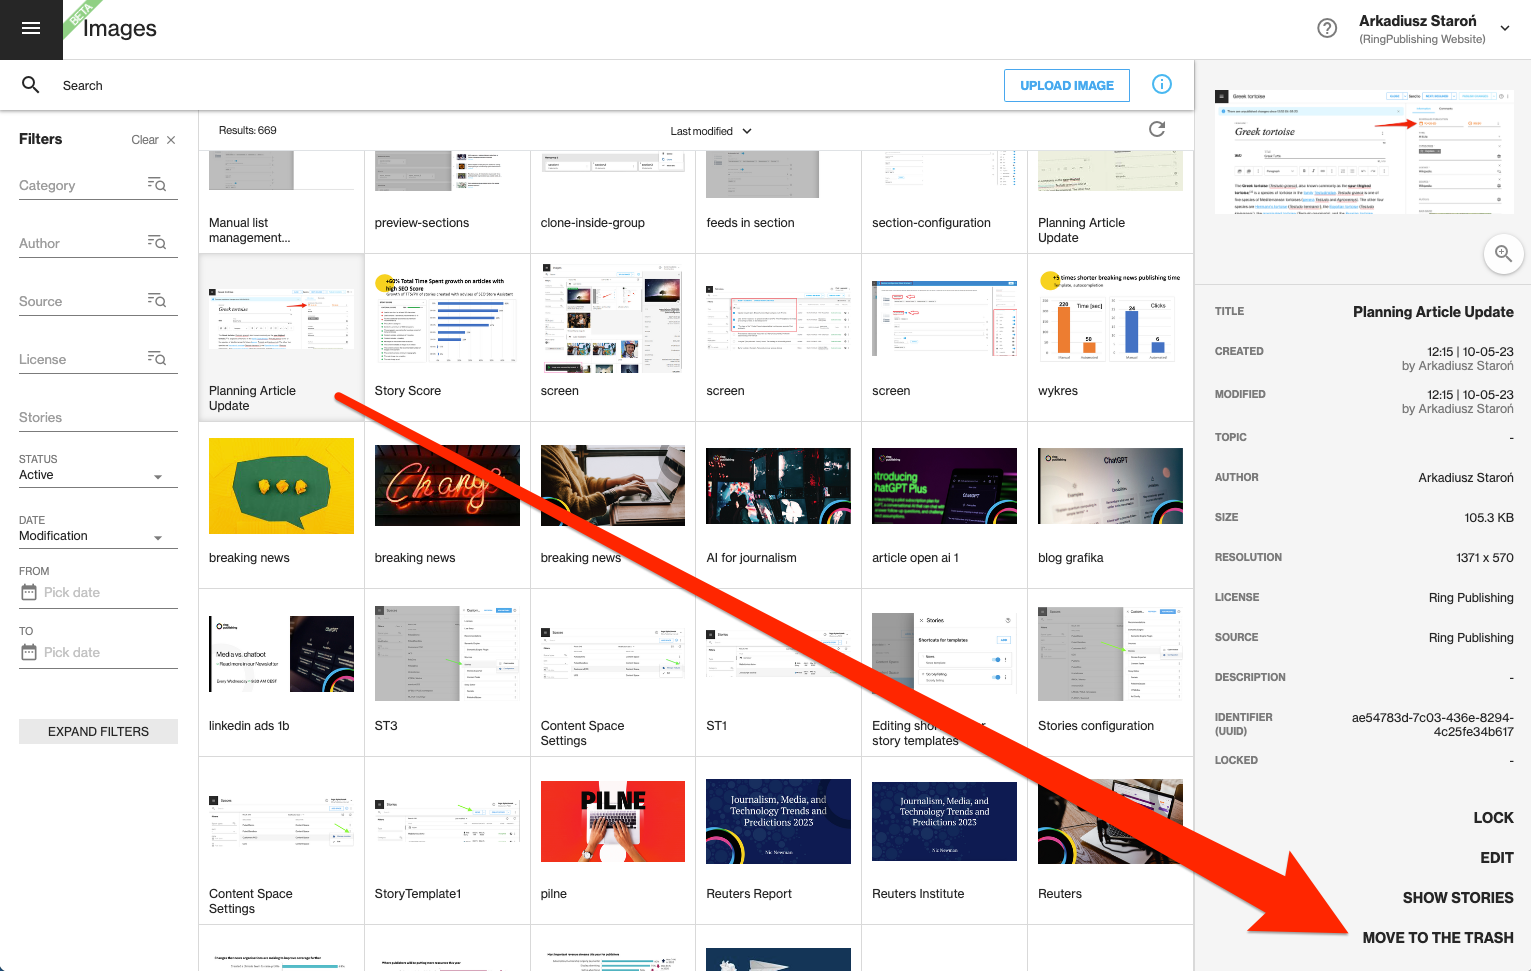Click the info icon next to Upload Image
This screenshot has width=1531, height=971.
coord(1162,84)
